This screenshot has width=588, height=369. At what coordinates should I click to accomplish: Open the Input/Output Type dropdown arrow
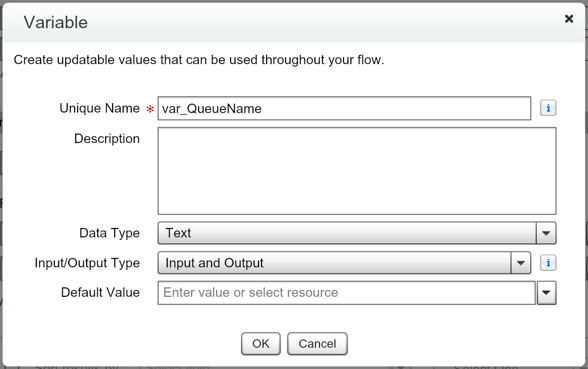(x=520, y=263)
